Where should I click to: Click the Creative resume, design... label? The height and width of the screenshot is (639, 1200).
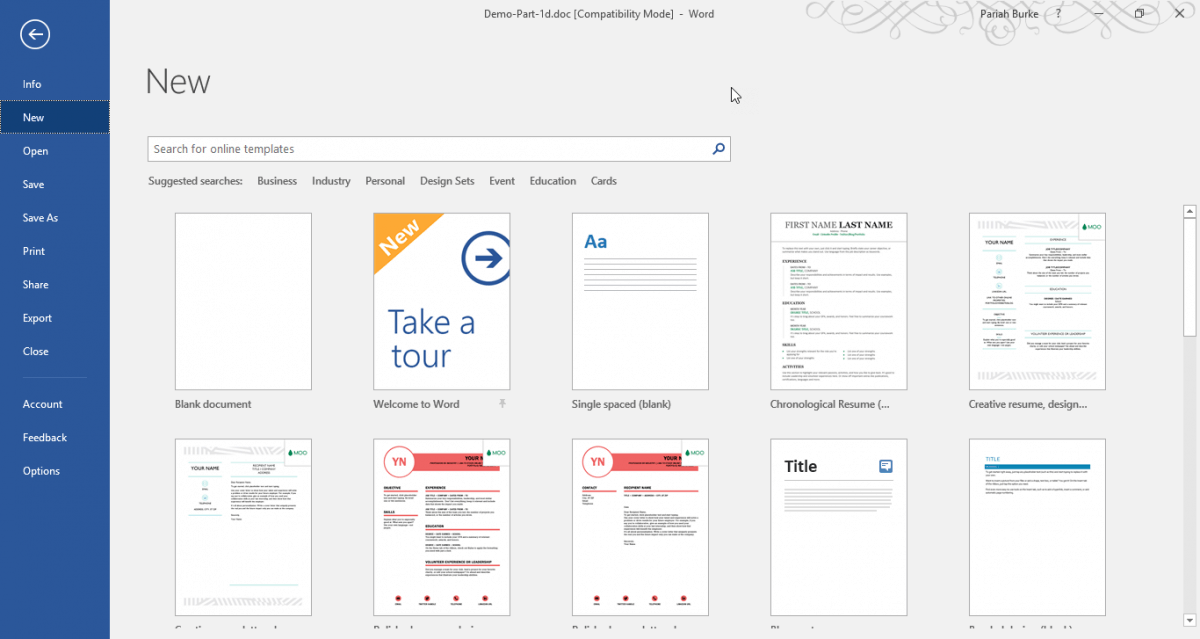pos(1028,404)
